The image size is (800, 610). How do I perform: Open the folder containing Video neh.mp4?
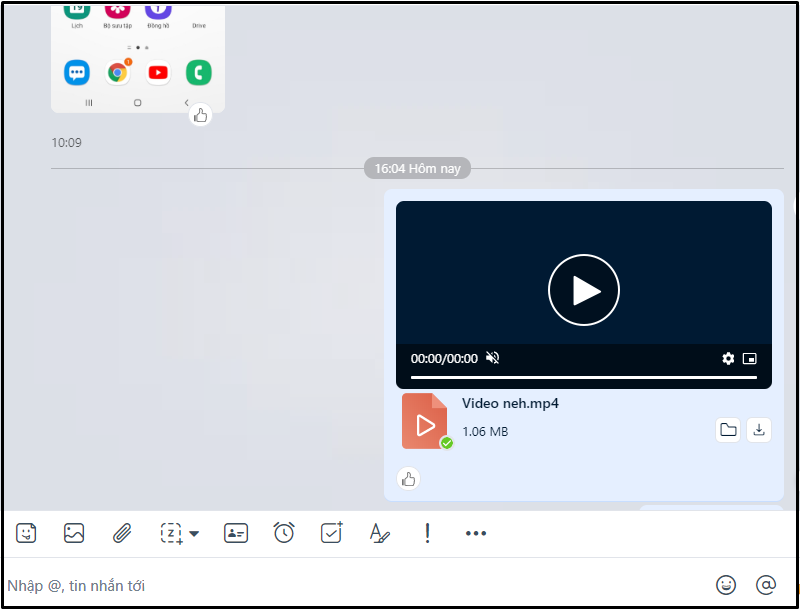728,430
